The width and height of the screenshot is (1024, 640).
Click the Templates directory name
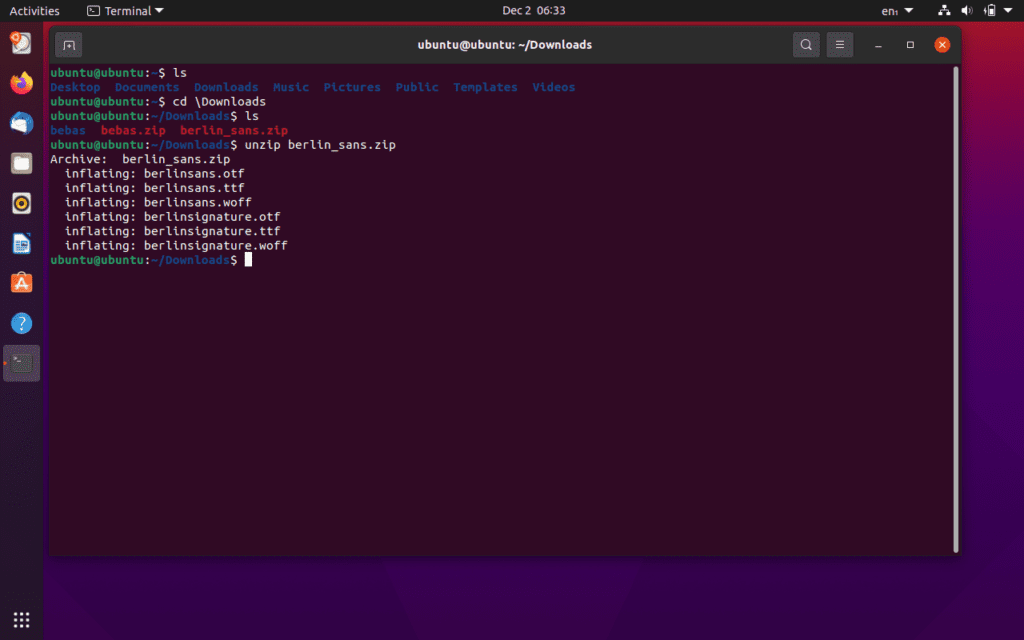click(x=485, y=87)
